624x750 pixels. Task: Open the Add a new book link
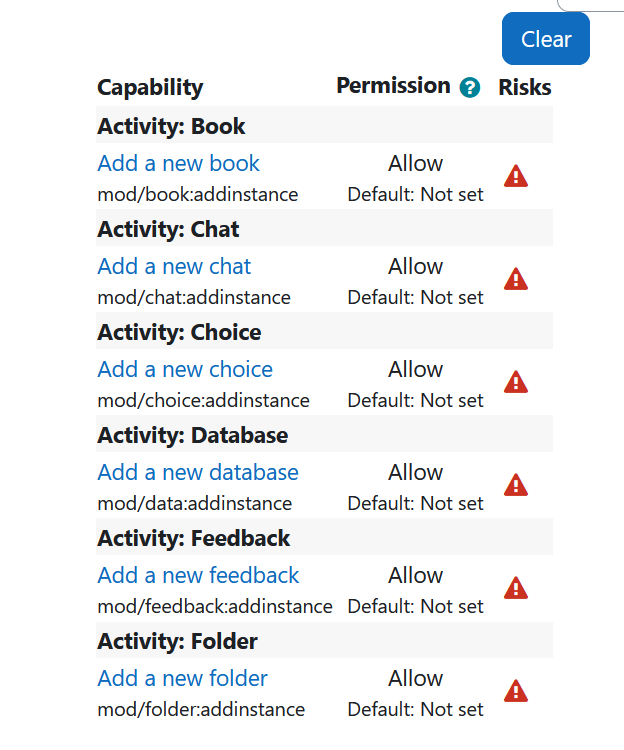(178, 164)
